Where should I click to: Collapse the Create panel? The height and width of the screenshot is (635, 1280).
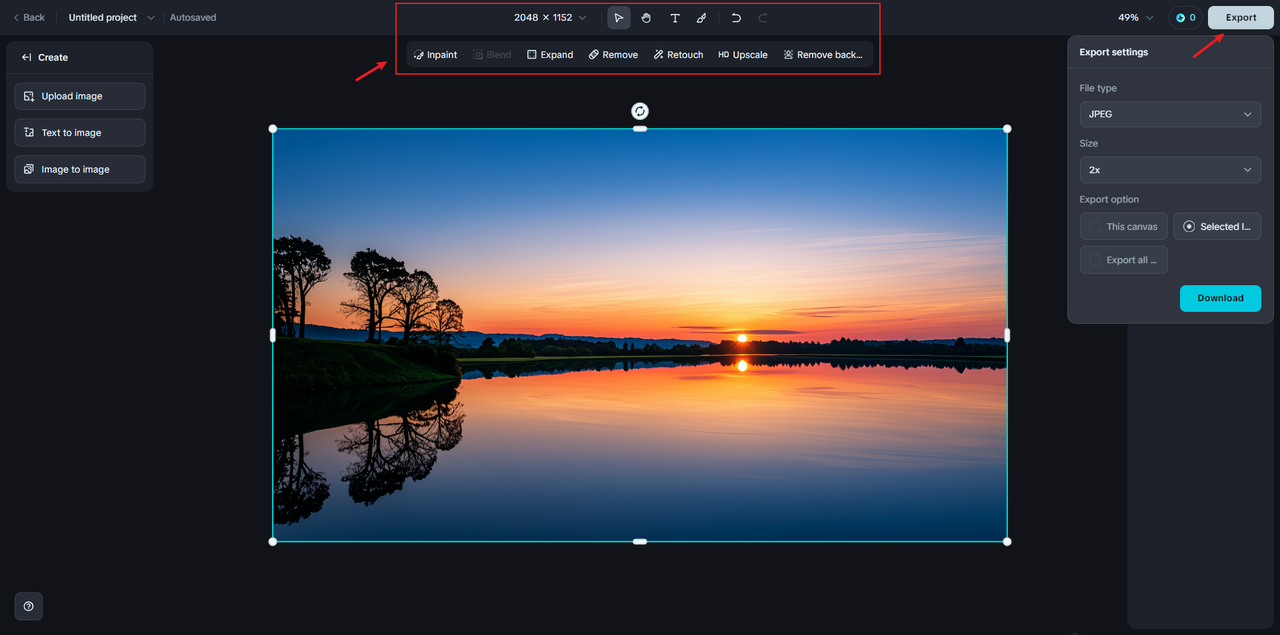tap(26, 58)
